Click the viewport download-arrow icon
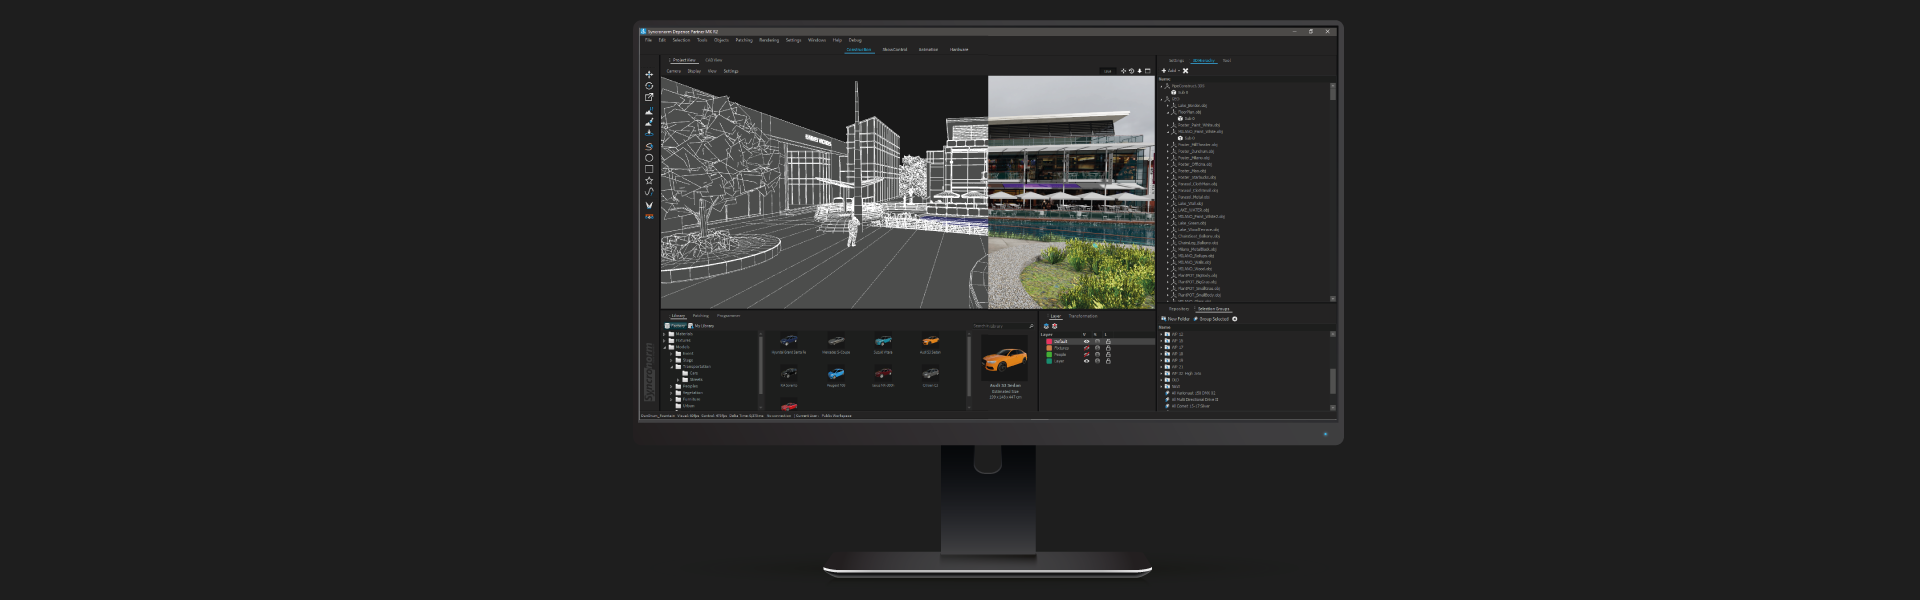1920x600 pixels. point(1140,71)
